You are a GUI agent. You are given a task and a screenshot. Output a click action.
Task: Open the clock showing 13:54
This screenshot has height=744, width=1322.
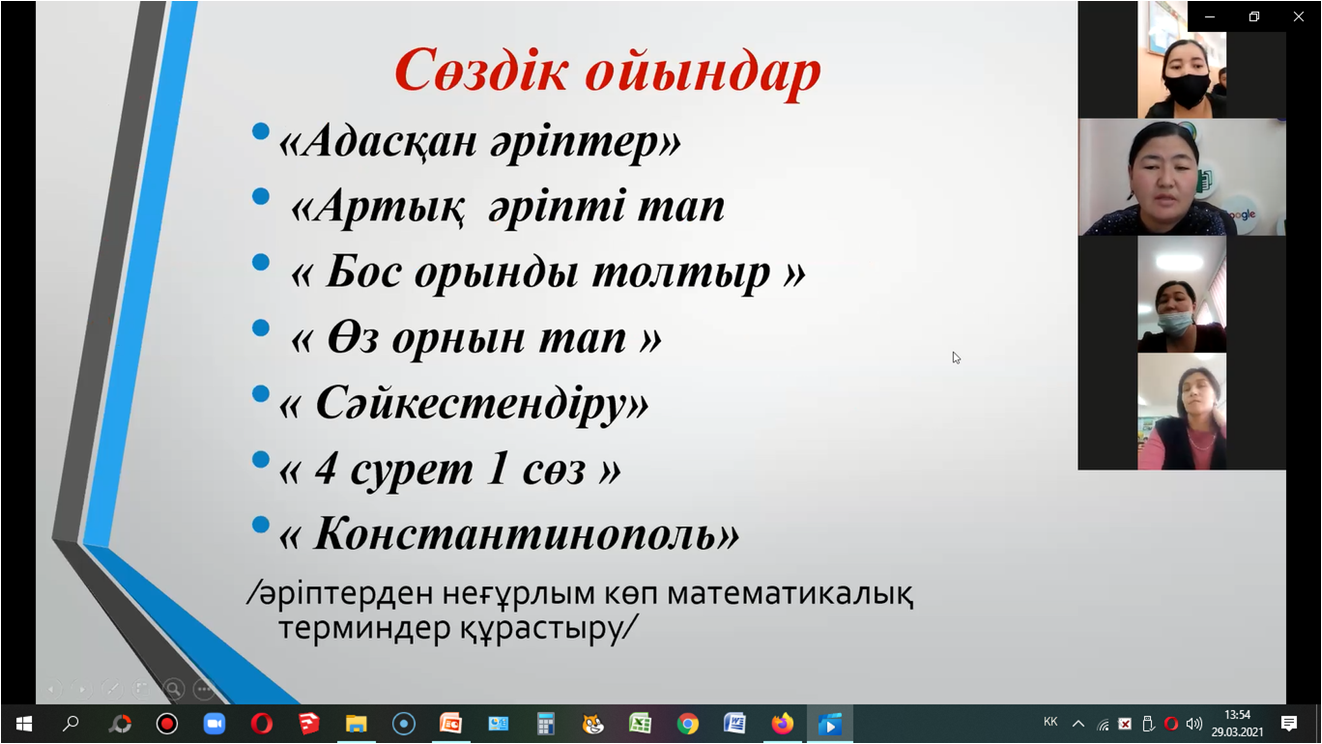point(1238,723)
